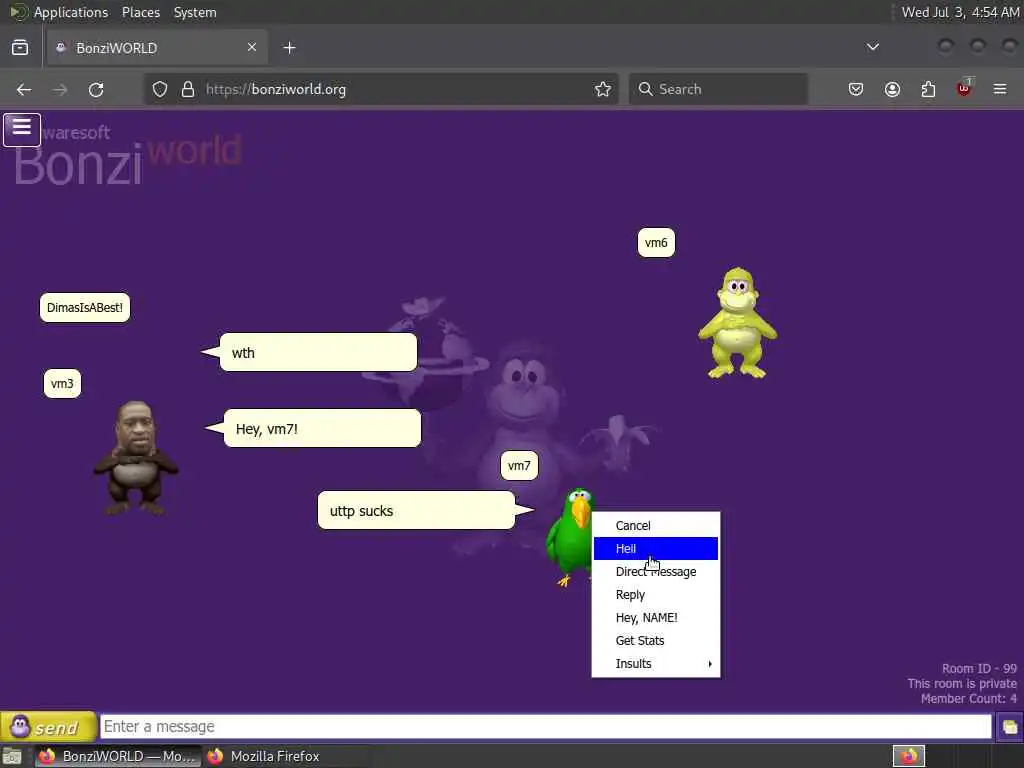Screen dimensions: 1024x768
Task: Click the browser back arrow
Action: (x=24, y=89)
